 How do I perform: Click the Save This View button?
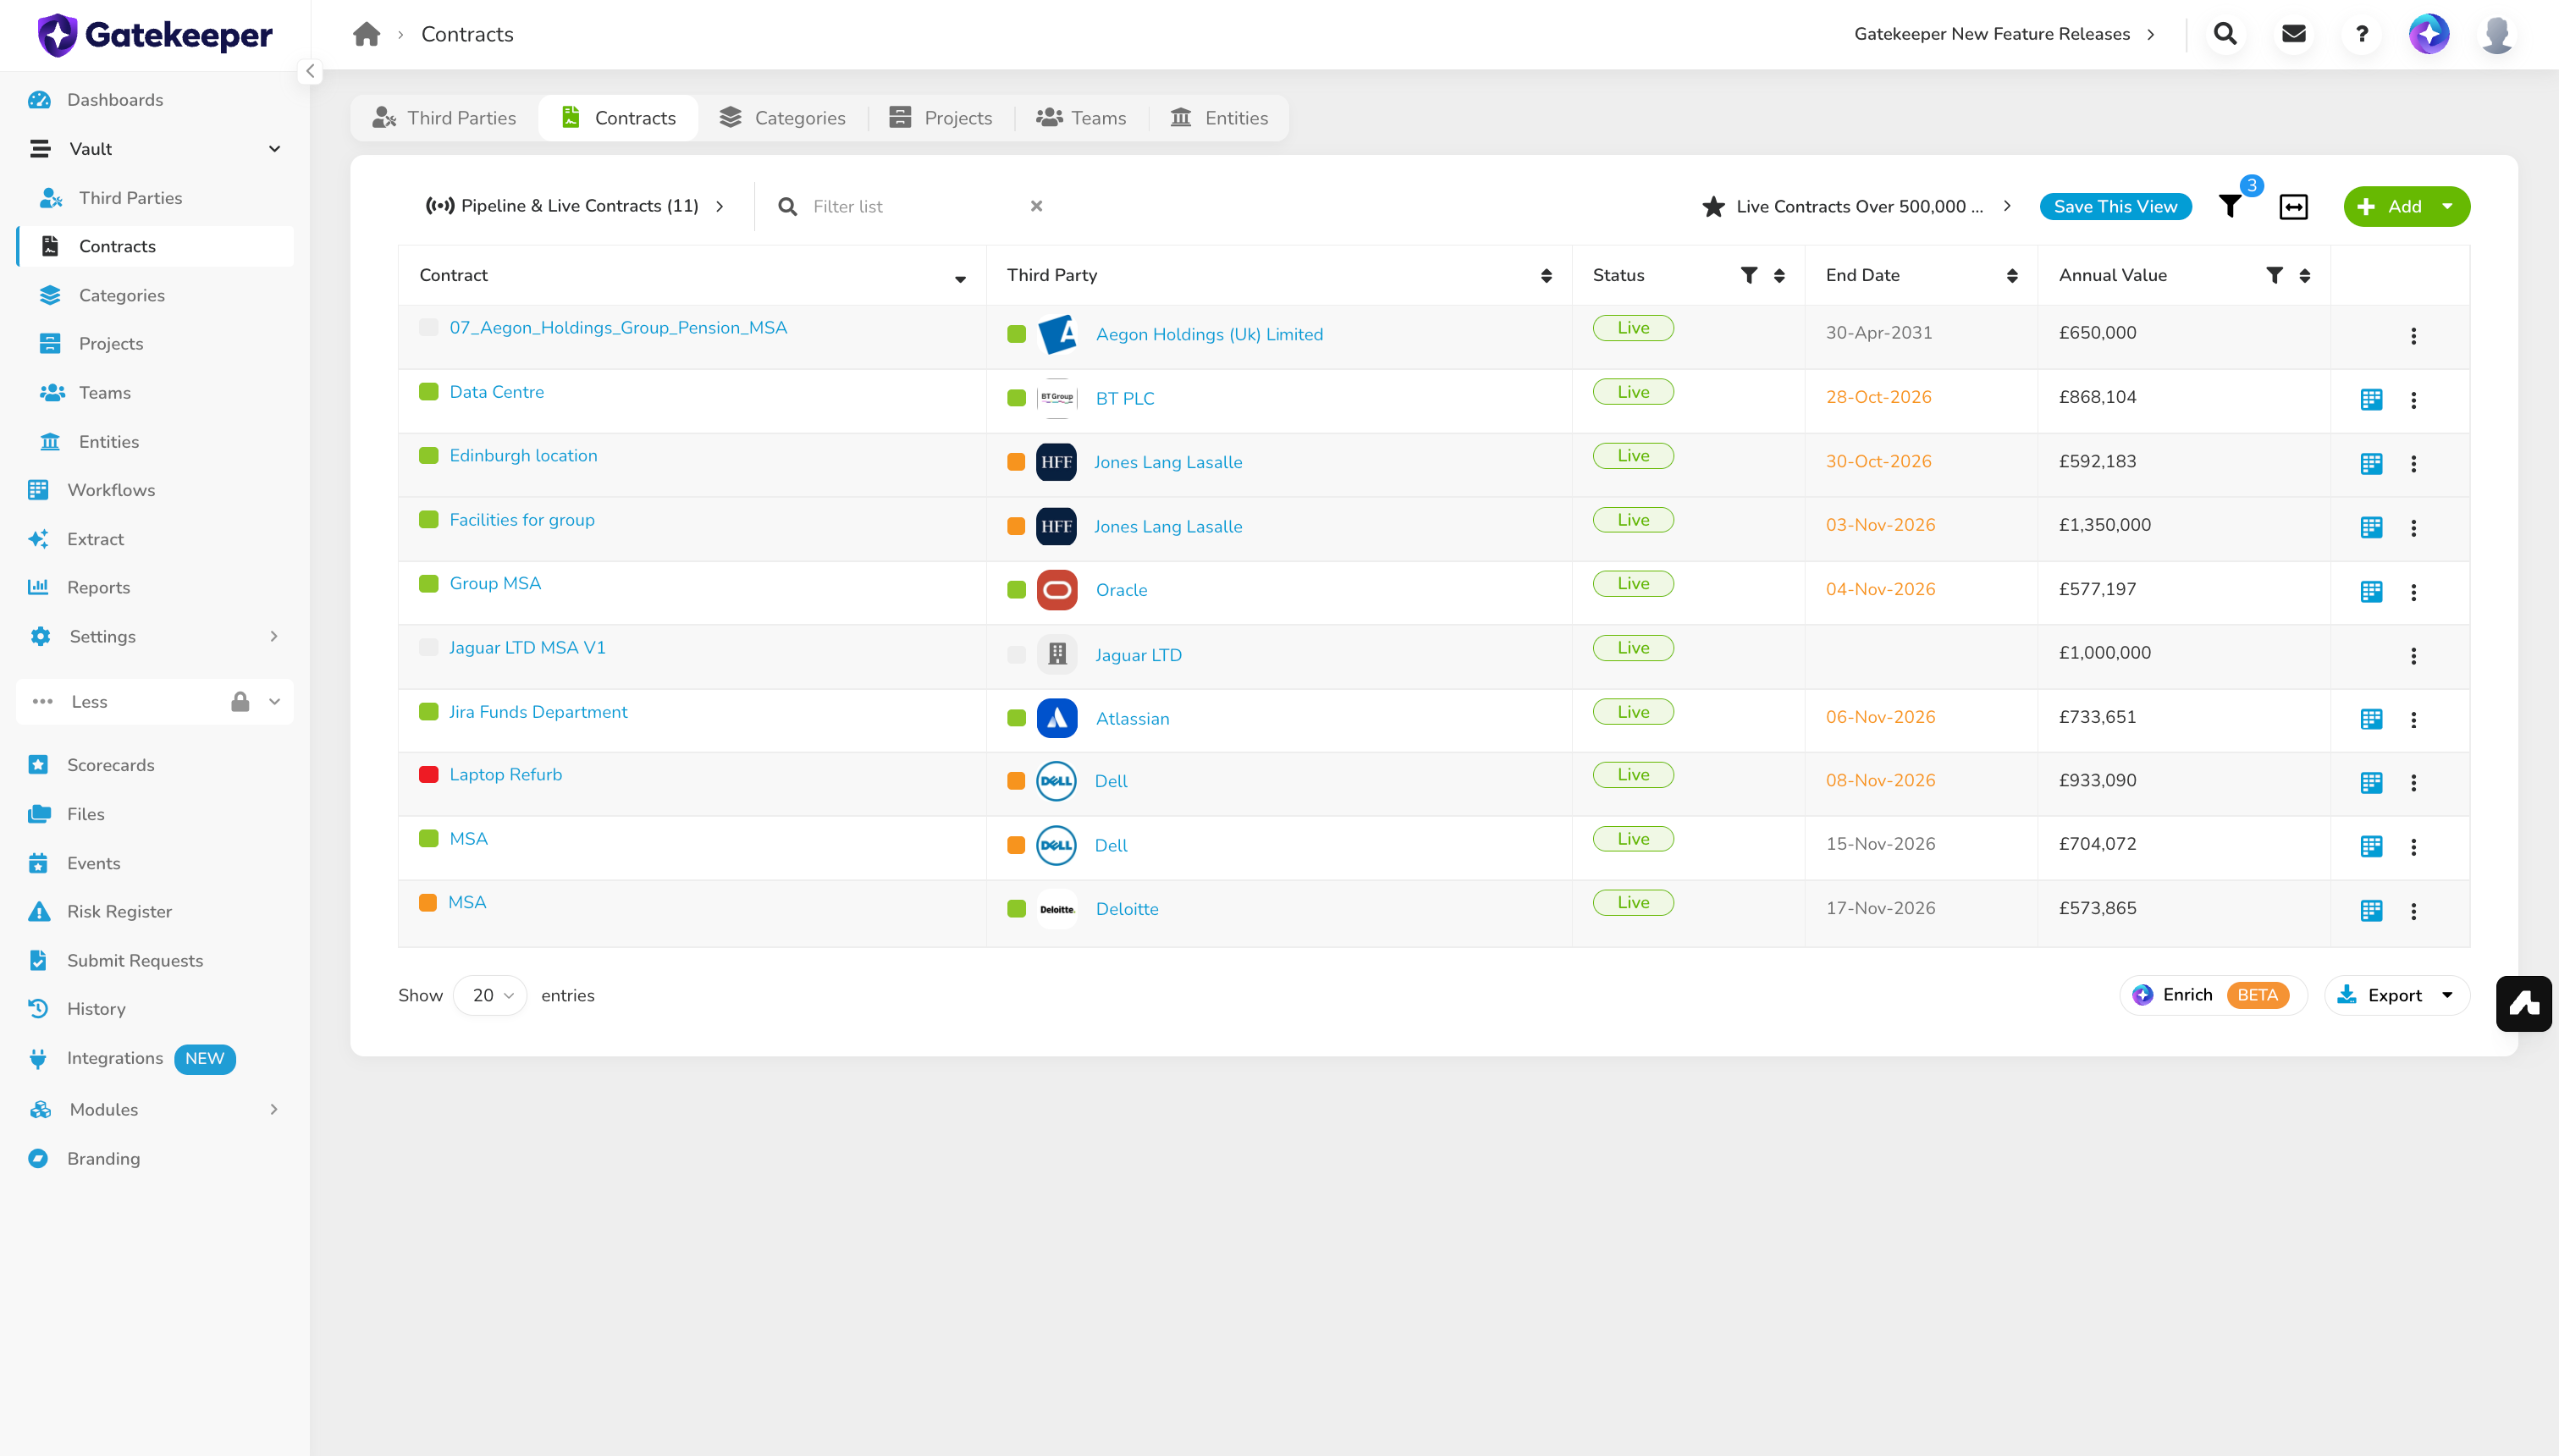click(x=2115, y=206)
